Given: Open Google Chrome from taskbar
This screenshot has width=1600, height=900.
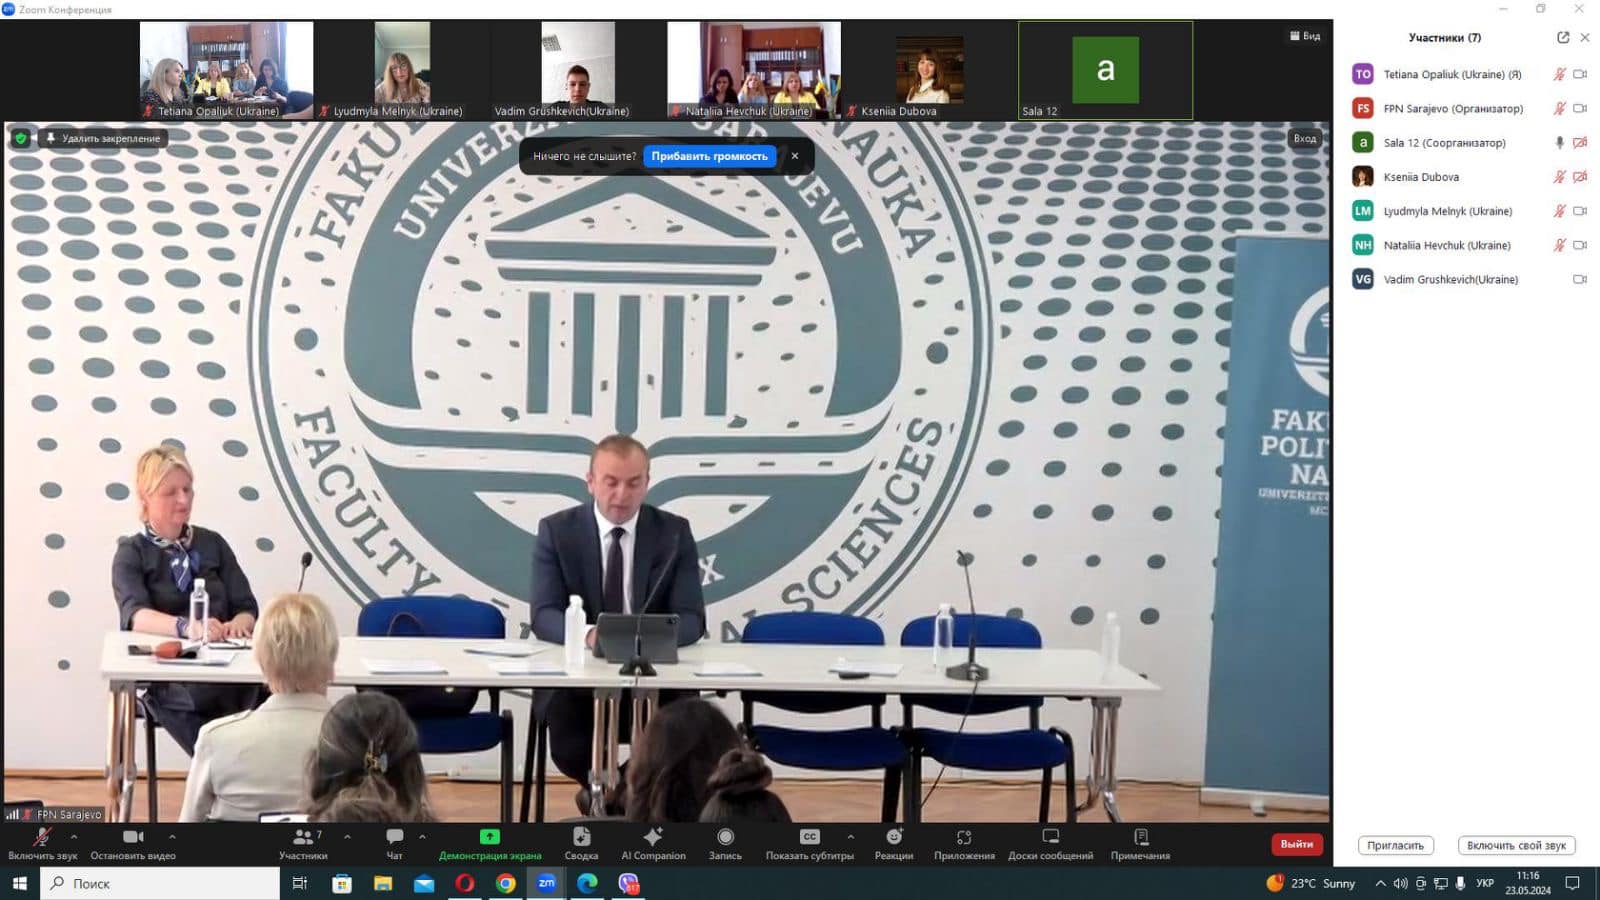Looking at the screenshot, I should pyautogui.click(x=506, y=883).
